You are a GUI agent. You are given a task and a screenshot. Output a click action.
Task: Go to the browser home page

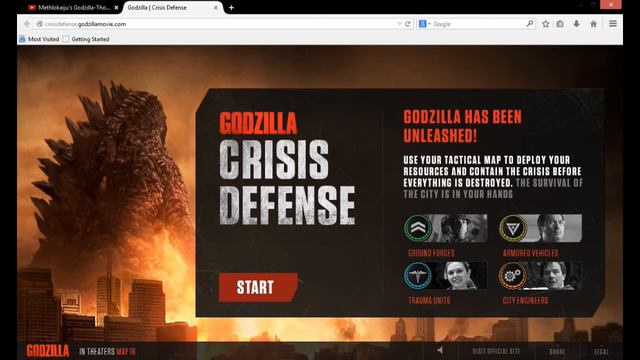point(593,24)
